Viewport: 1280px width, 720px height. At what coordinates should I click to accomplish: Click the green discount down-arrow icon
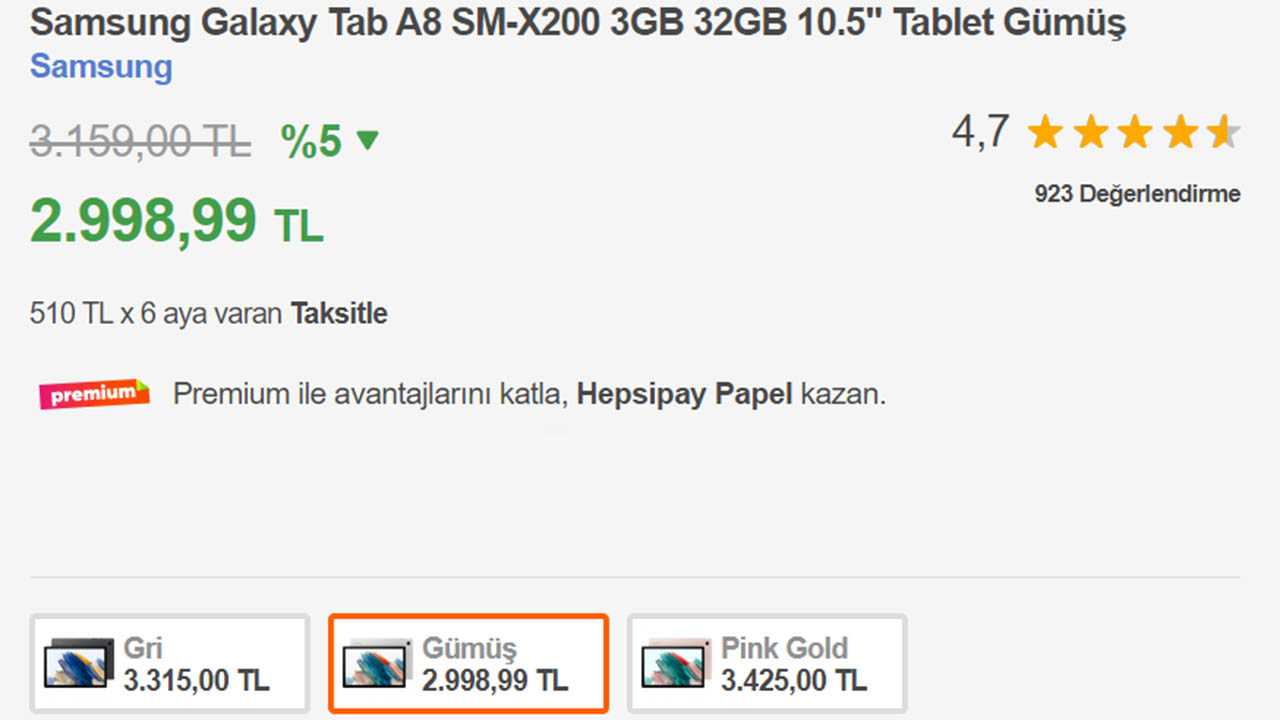[x=368, y=141]
